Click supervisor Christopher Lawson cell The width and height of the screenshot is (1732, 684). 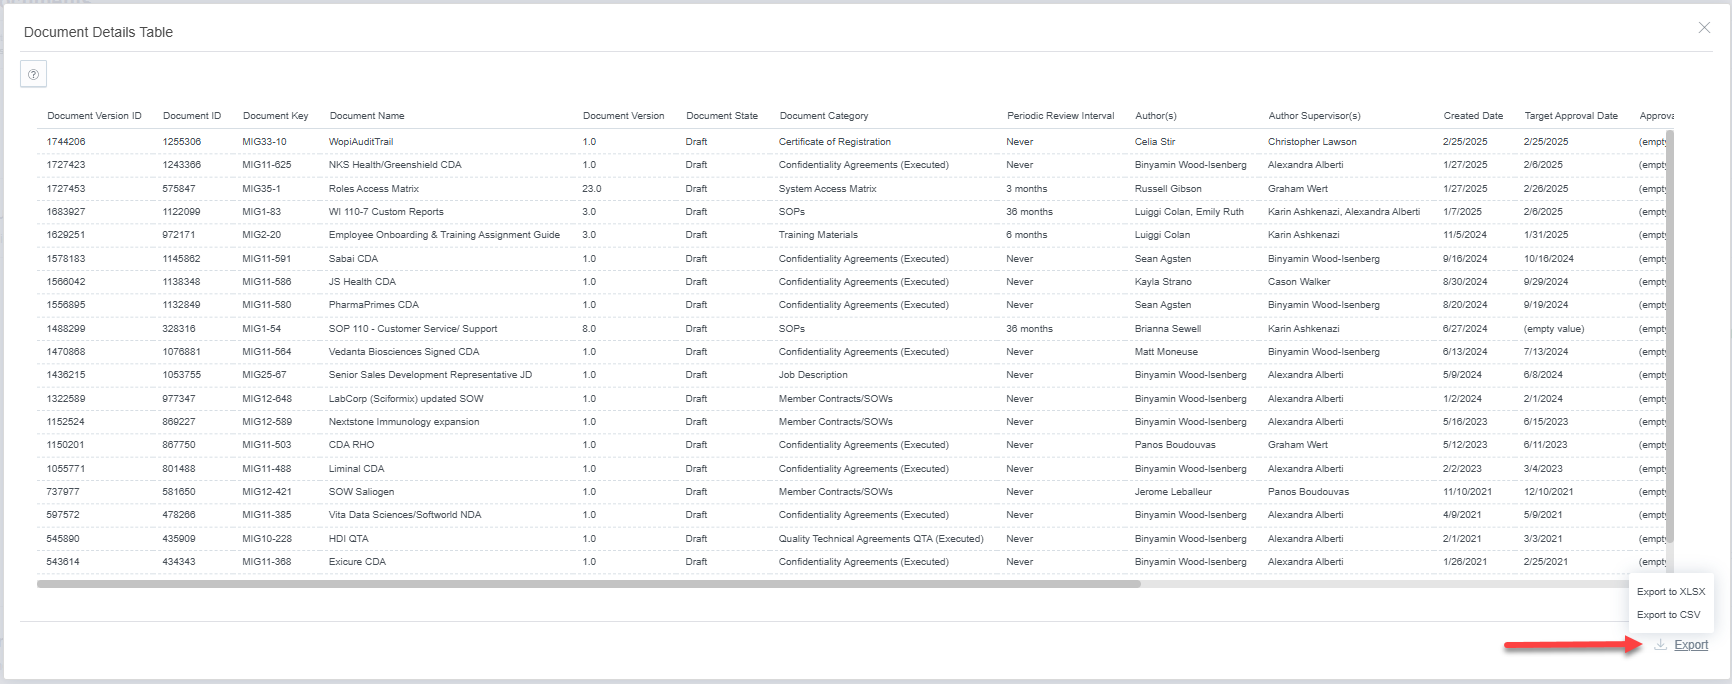[x=1314, y=142]
